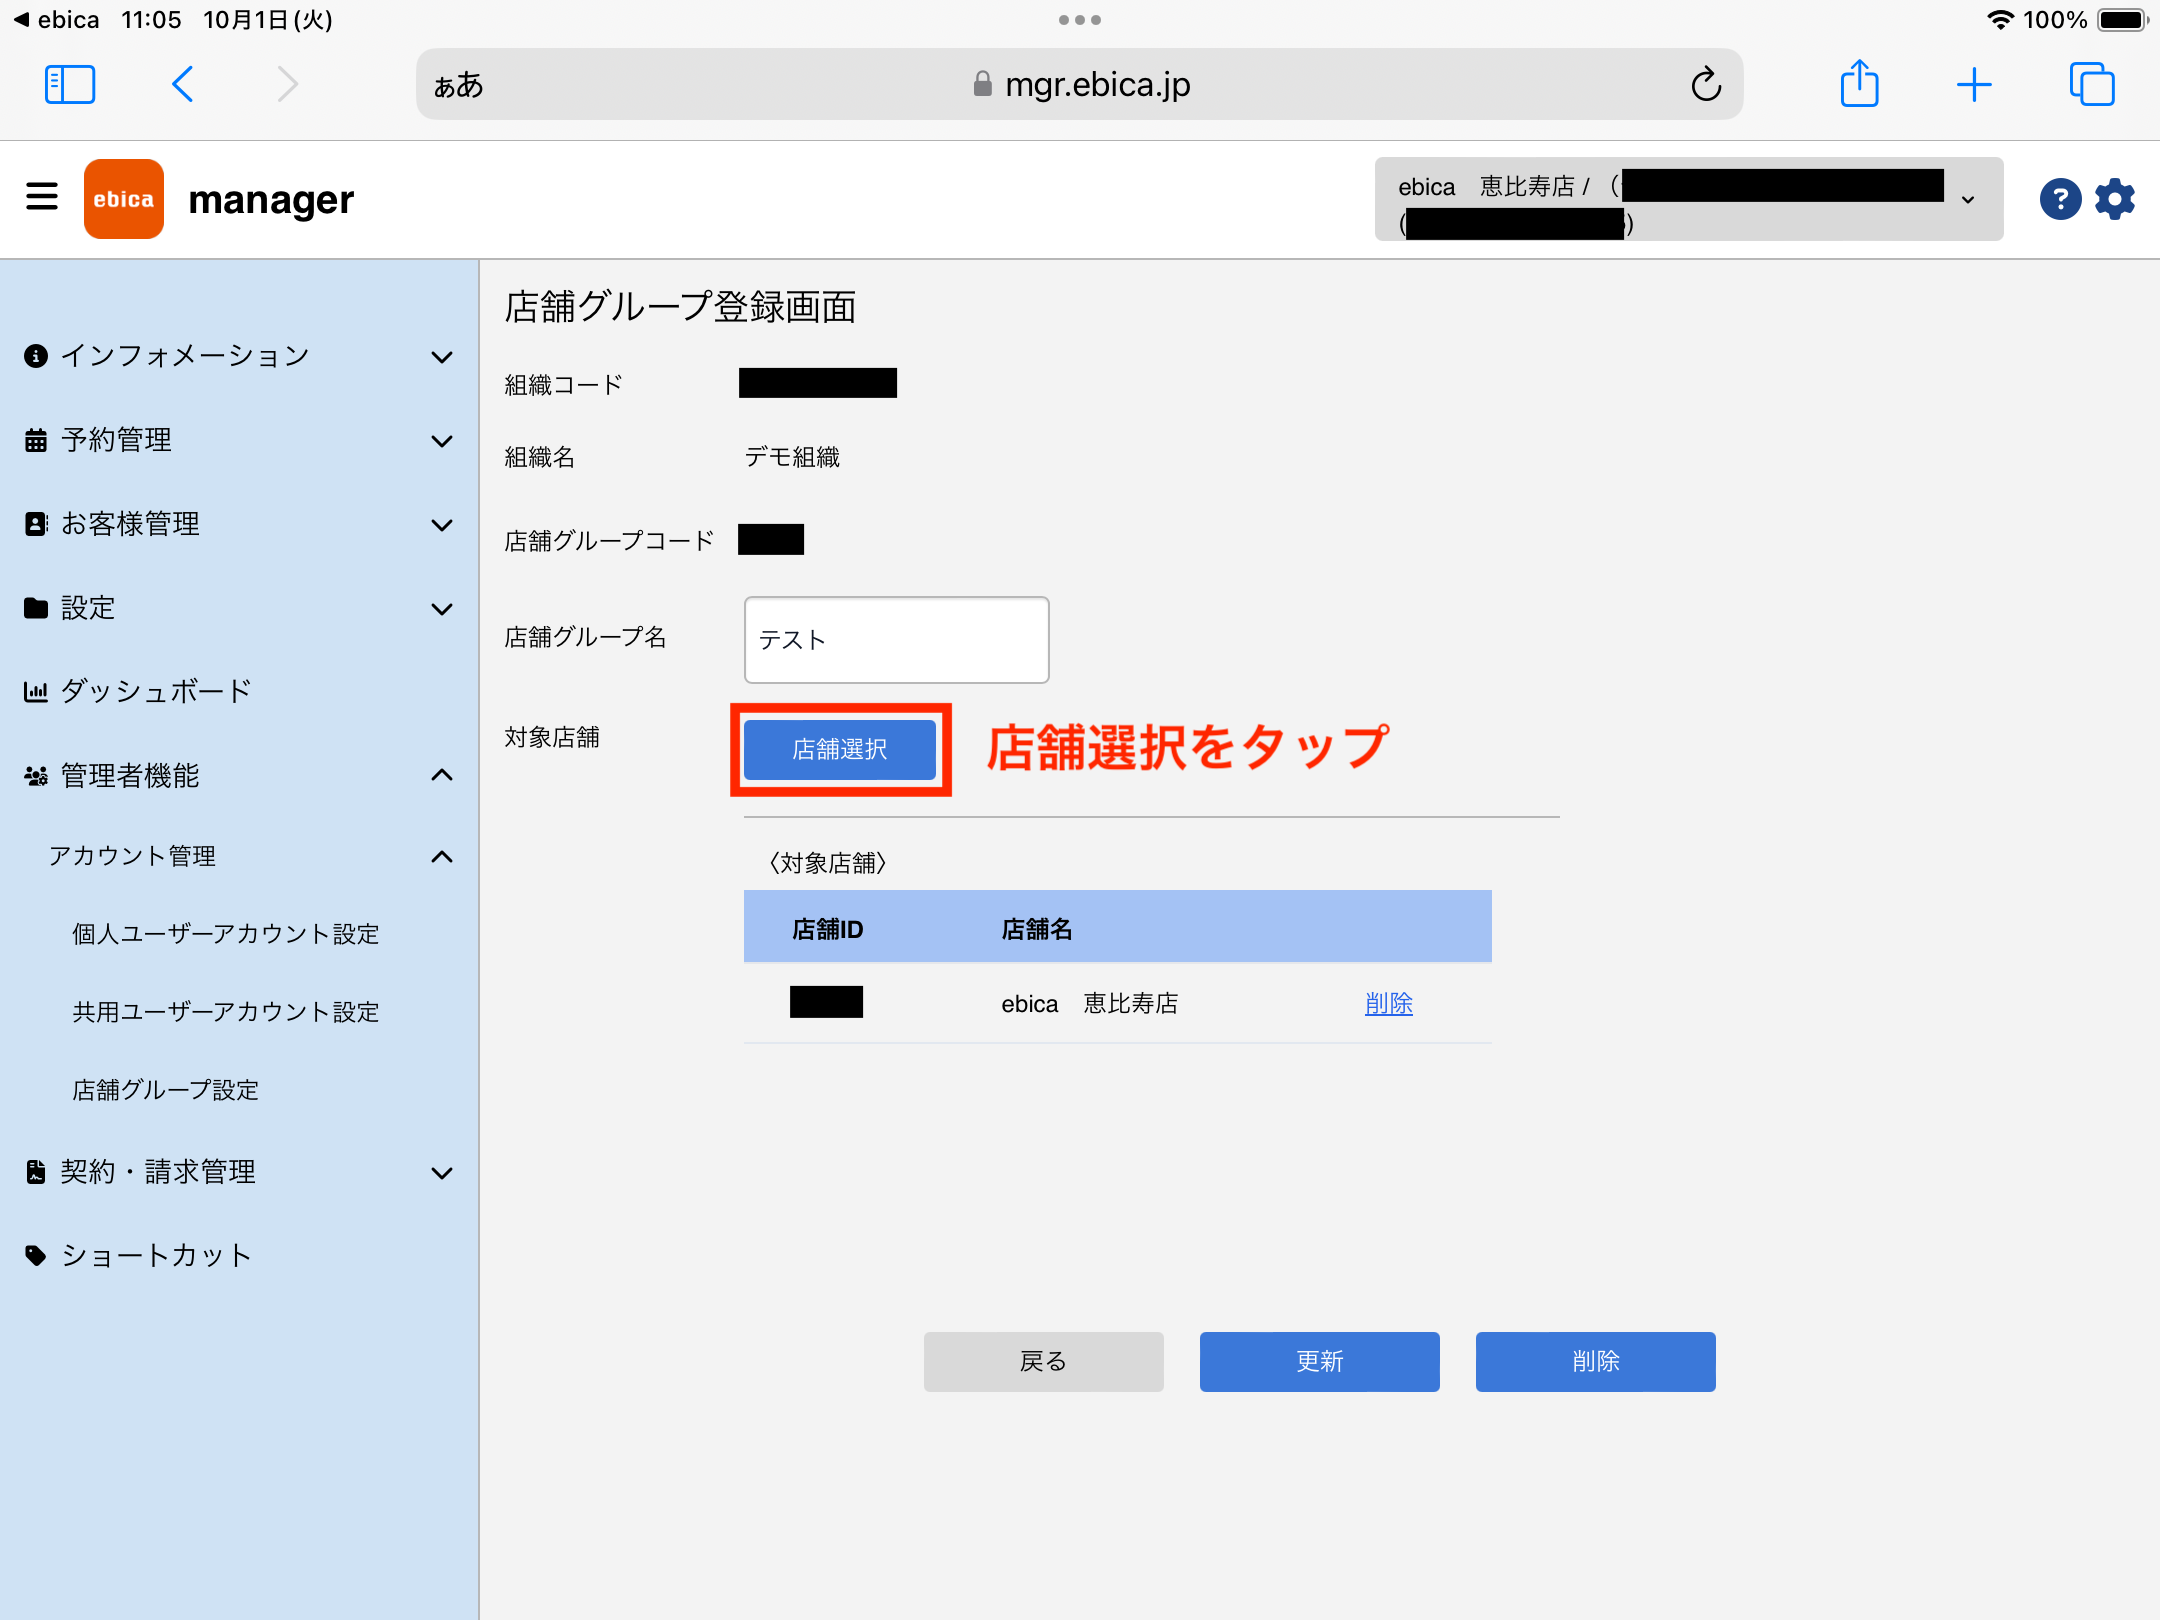Open 店舗グループ設定
Image resolution: width=2160 pixels, height=1620 pixels.
[x=166, y=1090]
